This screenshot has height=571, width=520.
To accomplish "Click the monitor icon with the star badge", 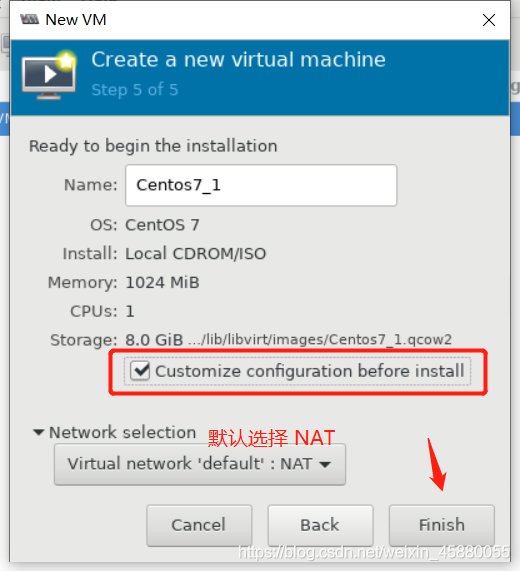I will [49, 75].
